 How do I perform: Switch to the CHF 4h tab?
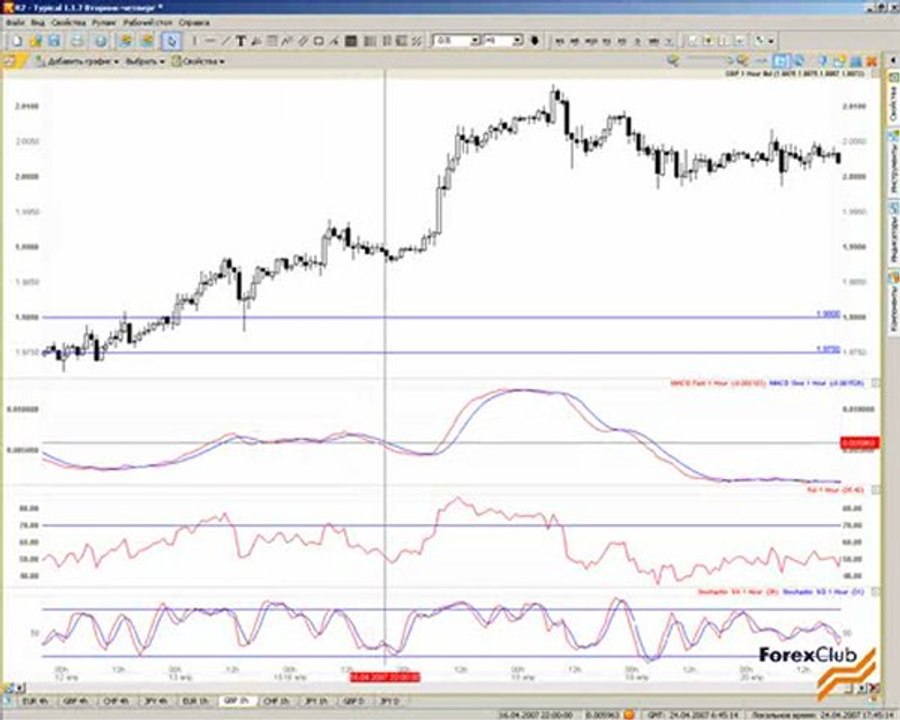116,701
